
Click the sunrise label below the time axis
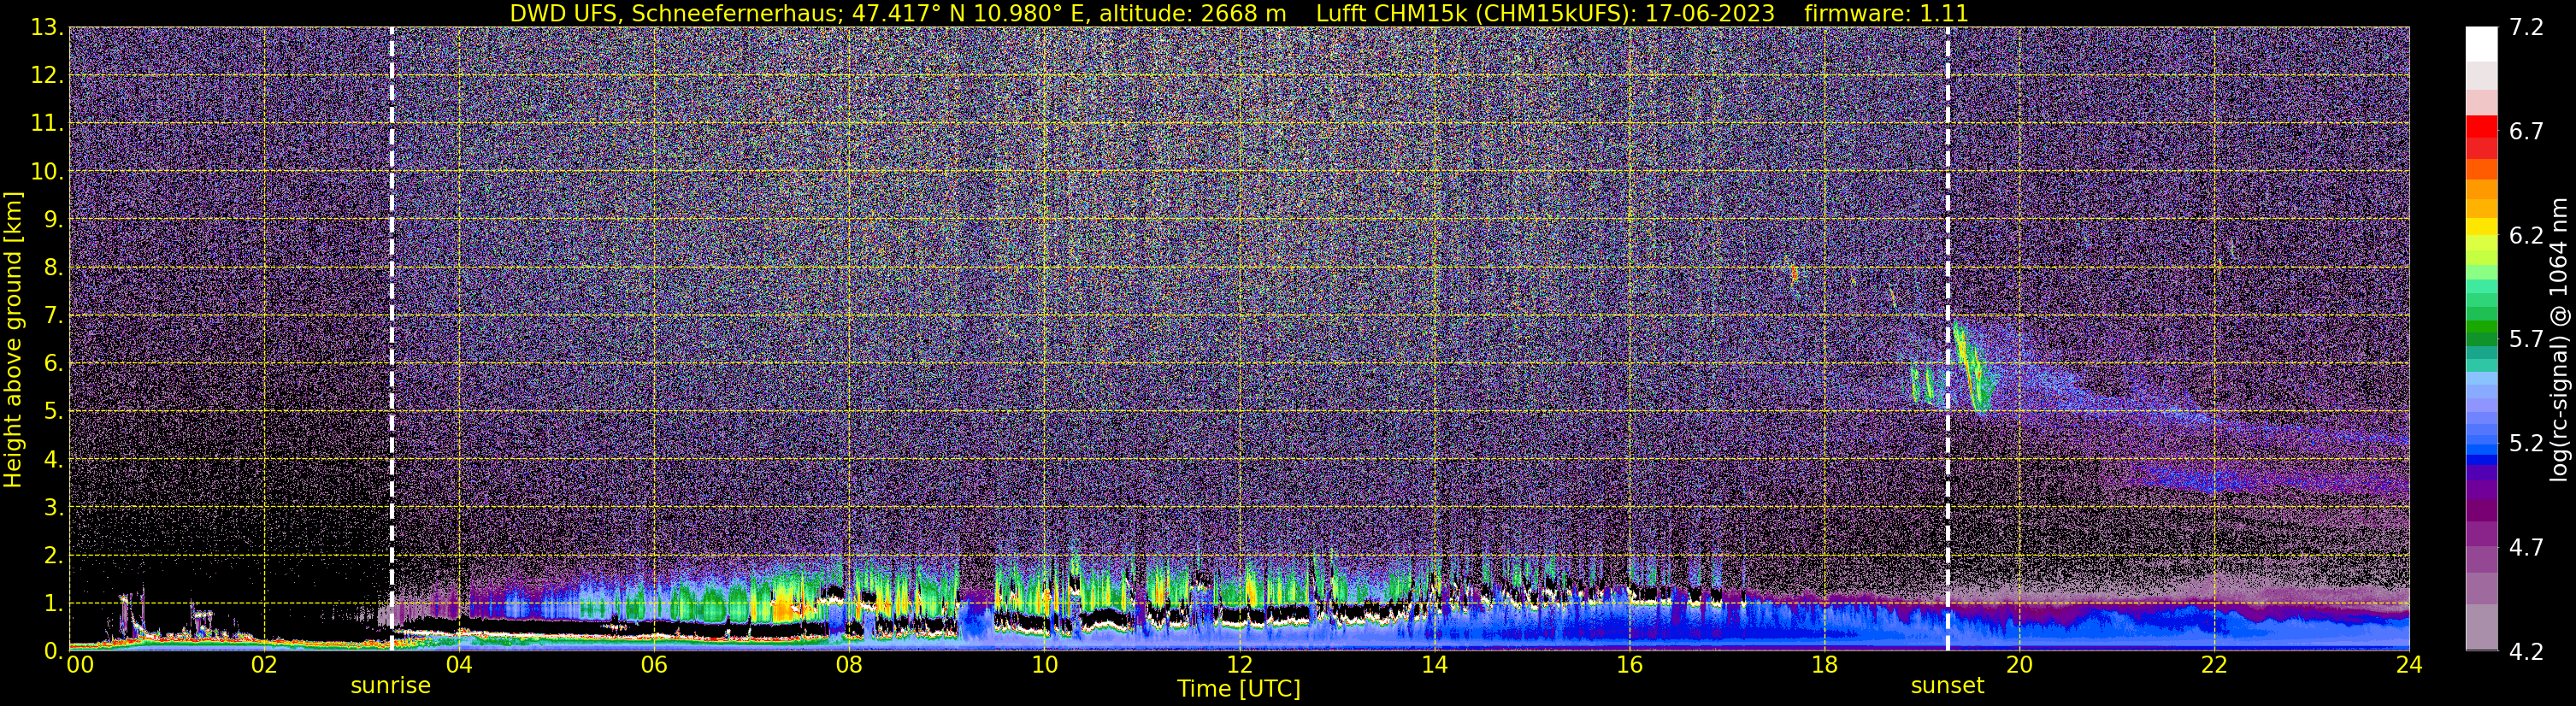click(x=390, y=686)
